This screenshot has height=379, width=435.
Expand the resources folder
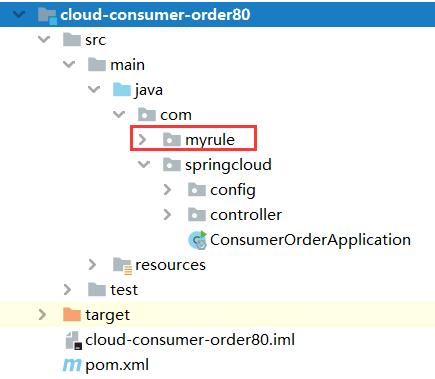[x=92, y=265]
